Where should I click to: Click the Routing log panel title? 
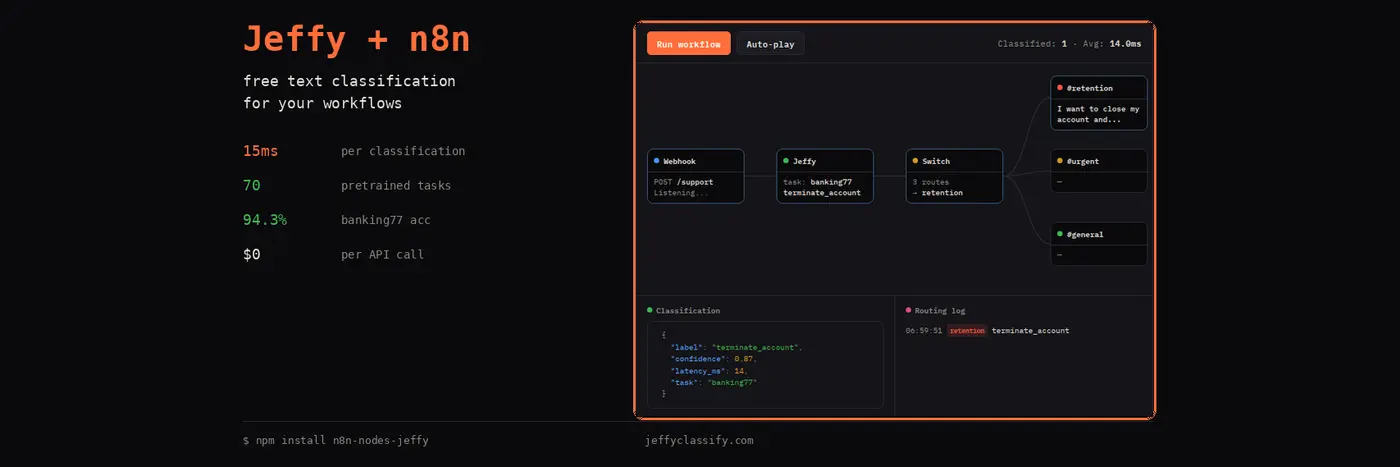(x=940, y=311)
